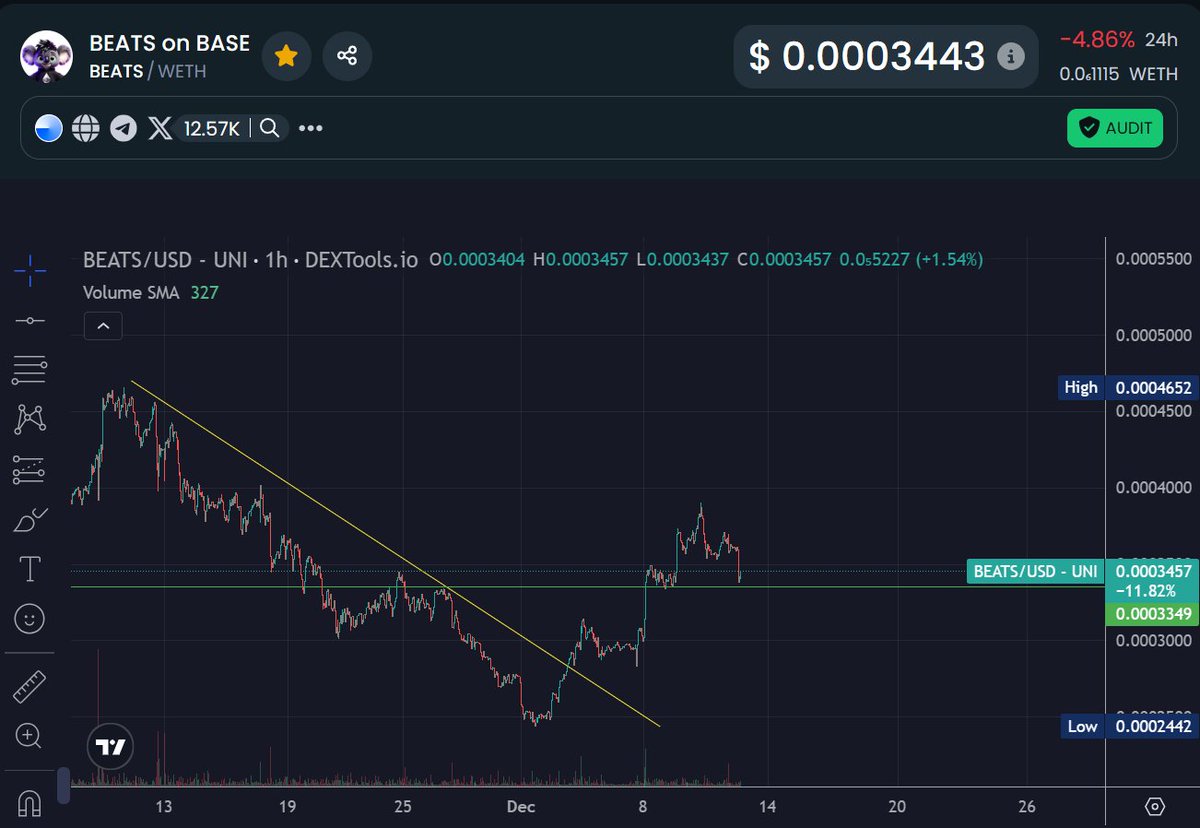Open the Telegram link icon
The height and width of the screenshot is (828, 1200).
point(123,128)
